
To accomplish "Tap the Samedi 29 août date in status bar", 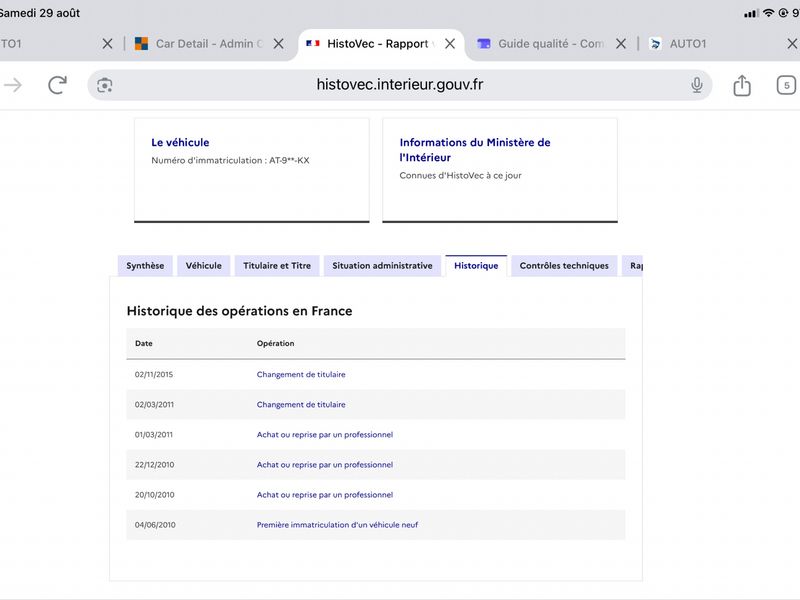I will pyautogui.click(x=40, y=13).
